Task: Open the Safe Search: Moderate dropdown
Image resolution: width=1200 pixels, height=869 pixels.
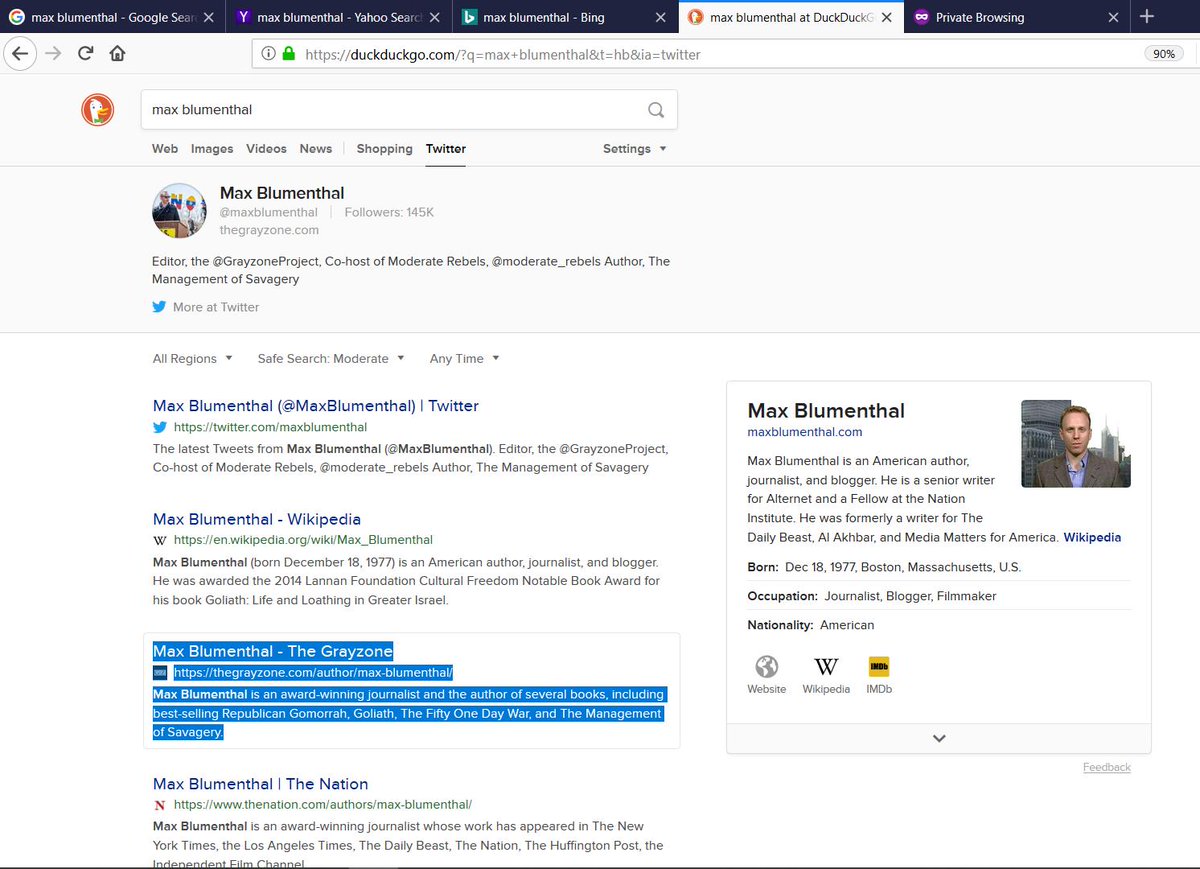Action: [331, 358]
